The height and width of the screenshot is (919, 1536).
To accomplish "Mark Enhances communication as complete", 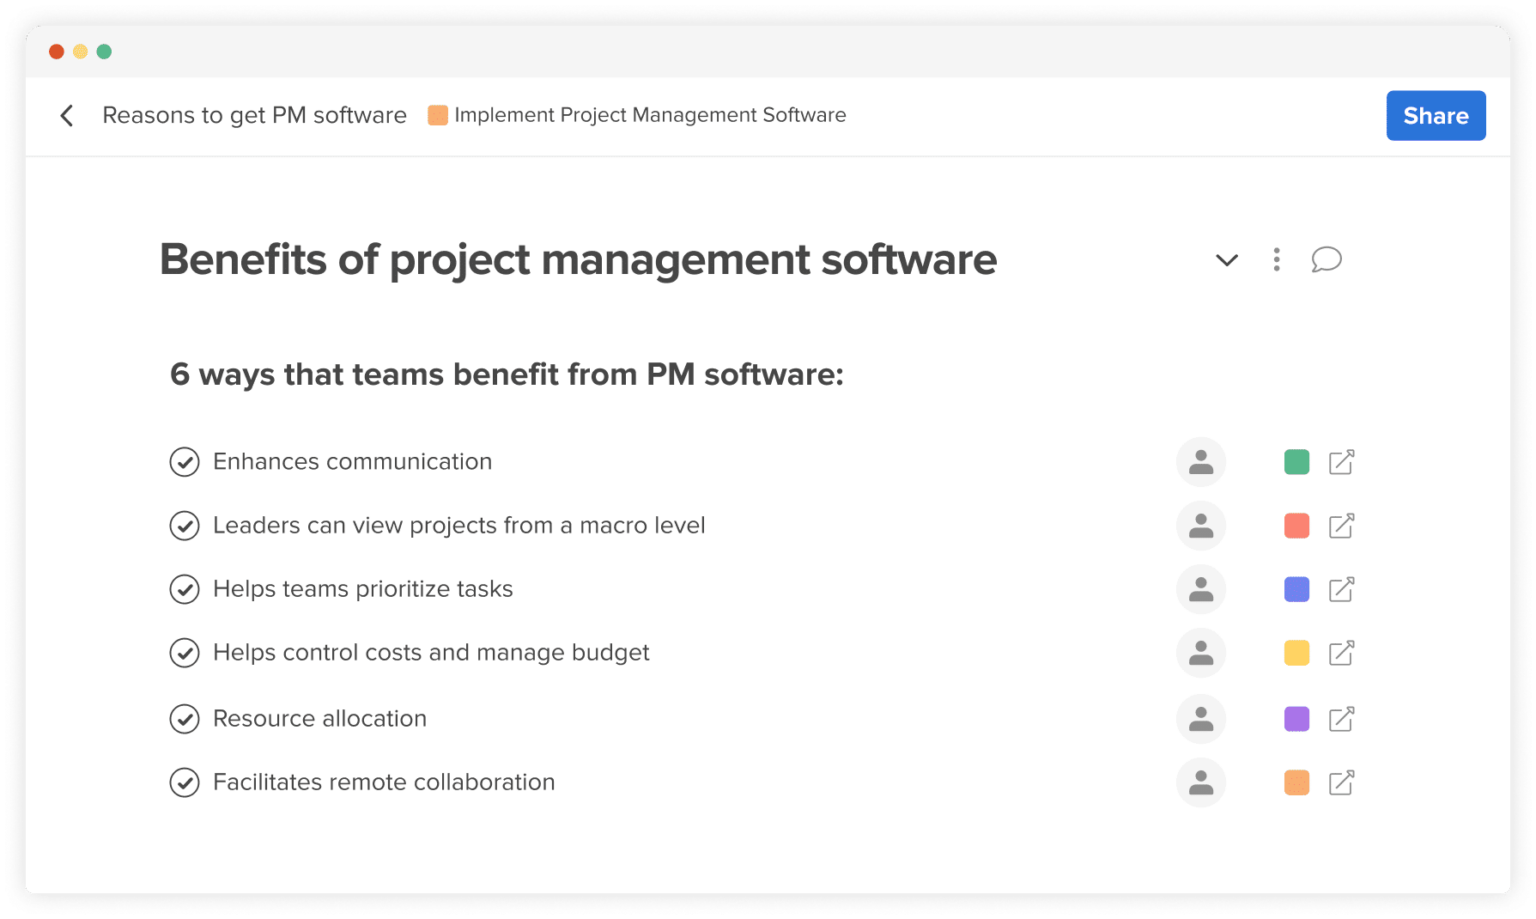I will click(x=185, y=461).
